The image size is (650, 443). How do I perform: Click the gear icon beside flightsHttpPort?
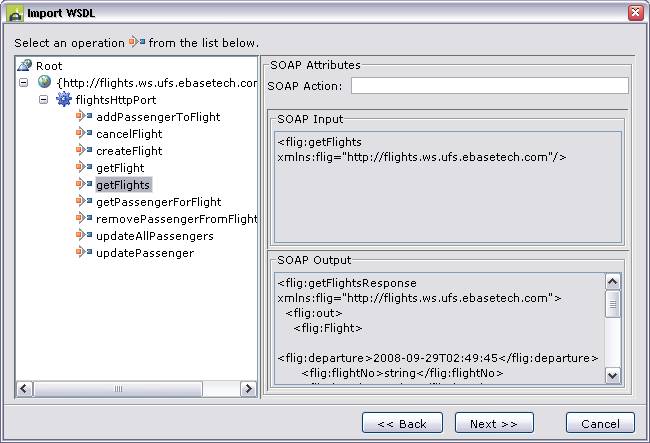64,100
